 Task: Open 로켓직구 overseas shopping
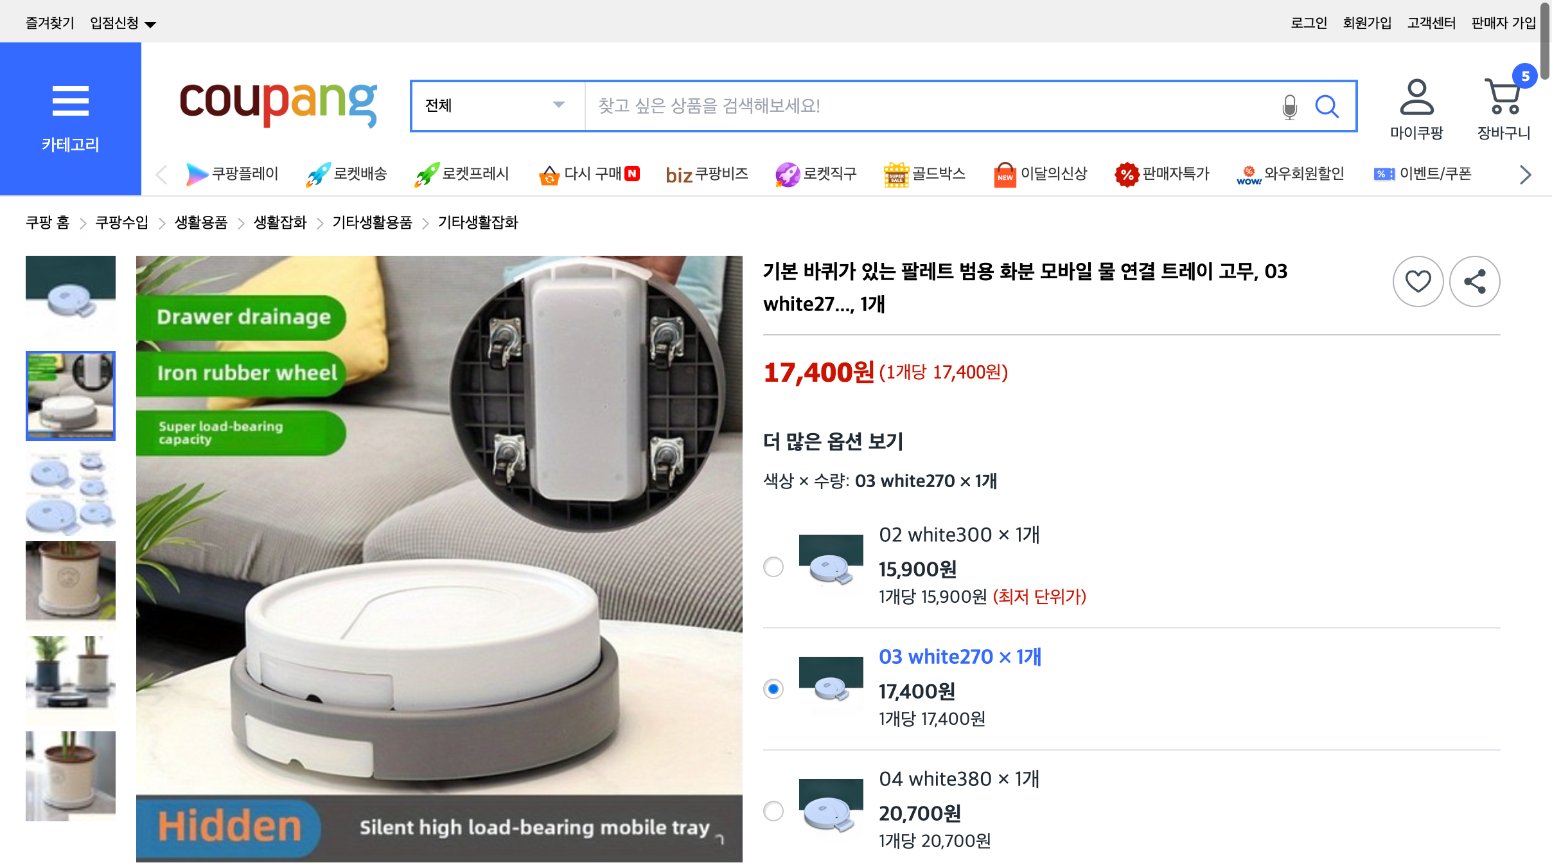coord(815,173)
